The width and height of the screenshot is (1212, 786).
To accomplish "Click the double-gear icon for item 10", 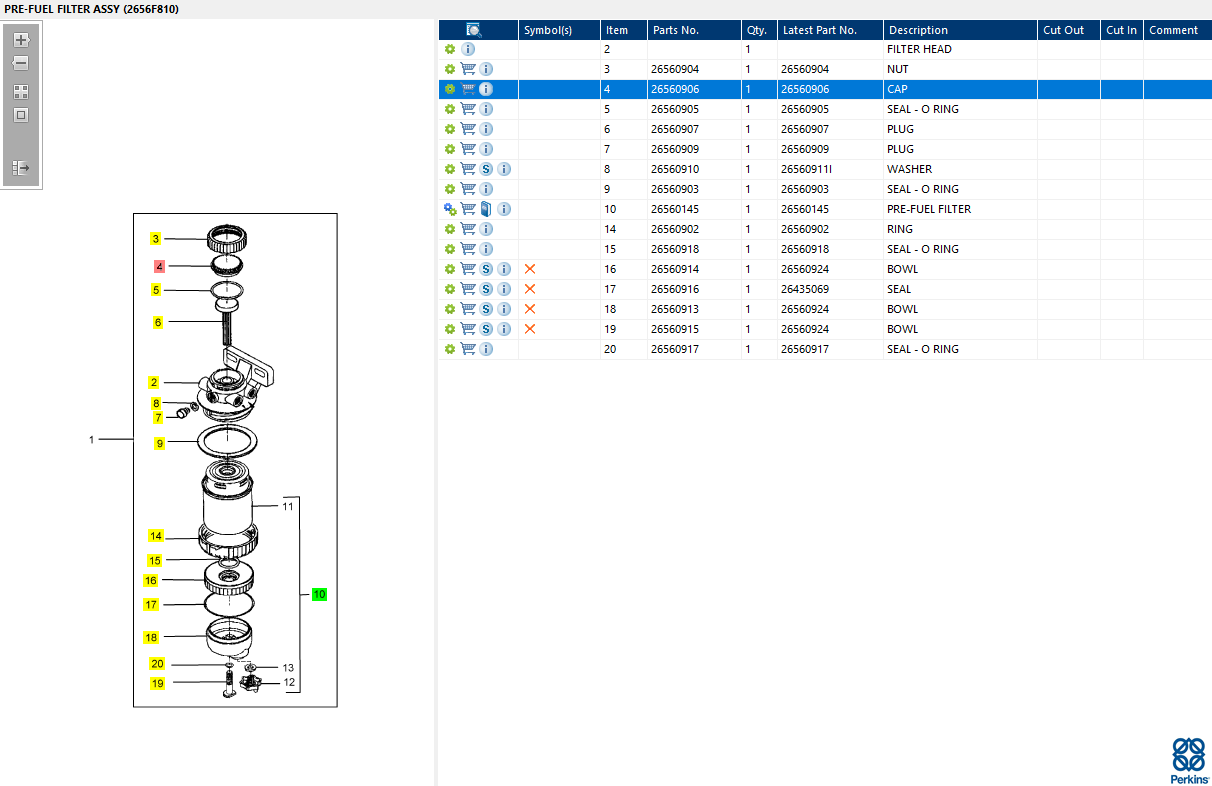I will 450,209.
